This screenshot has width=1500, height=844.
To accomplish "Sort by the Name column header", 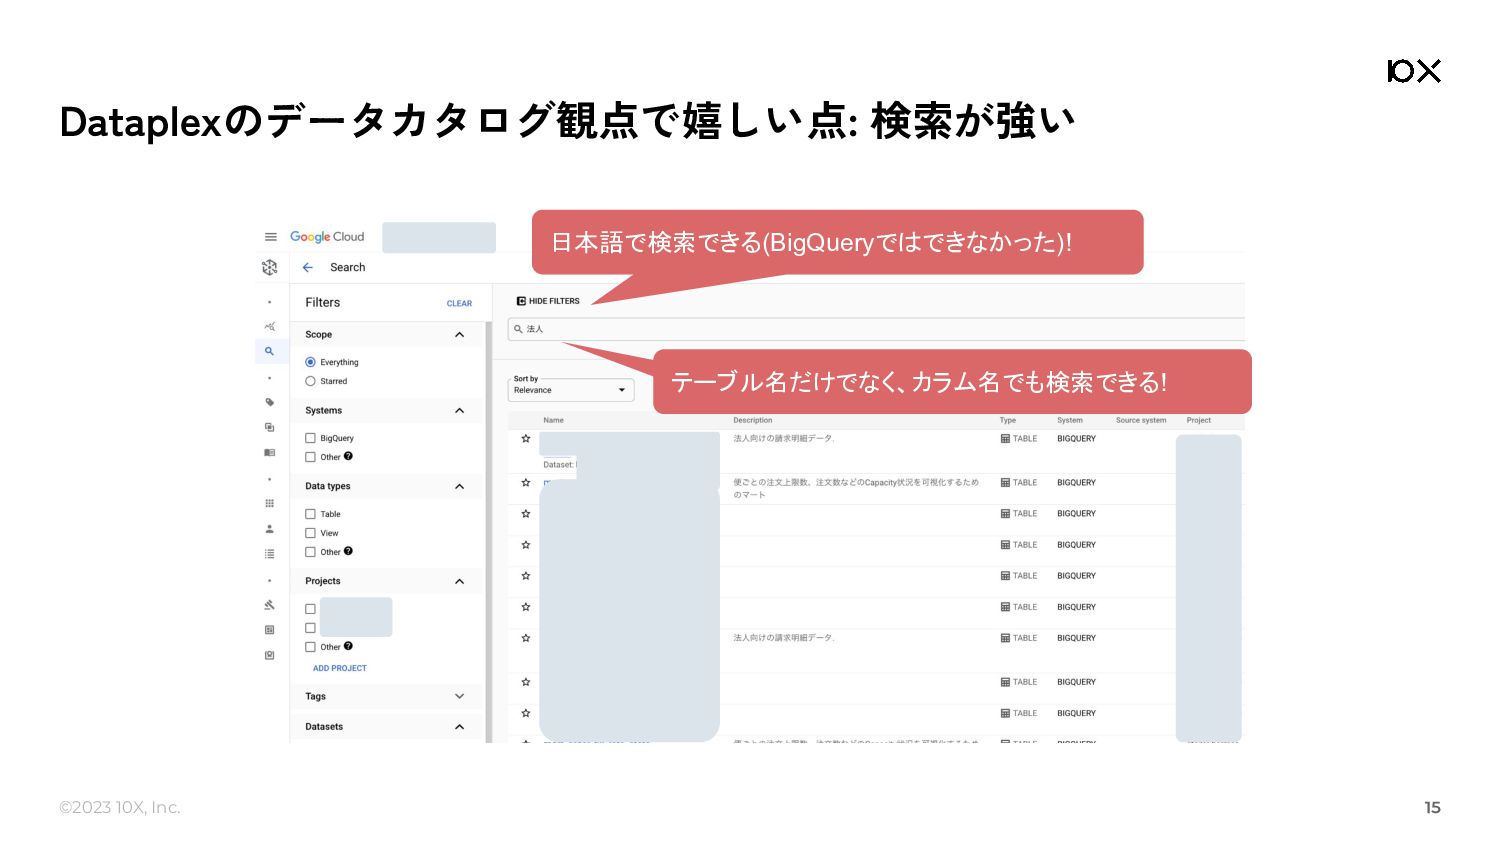I will coord(553,420).
